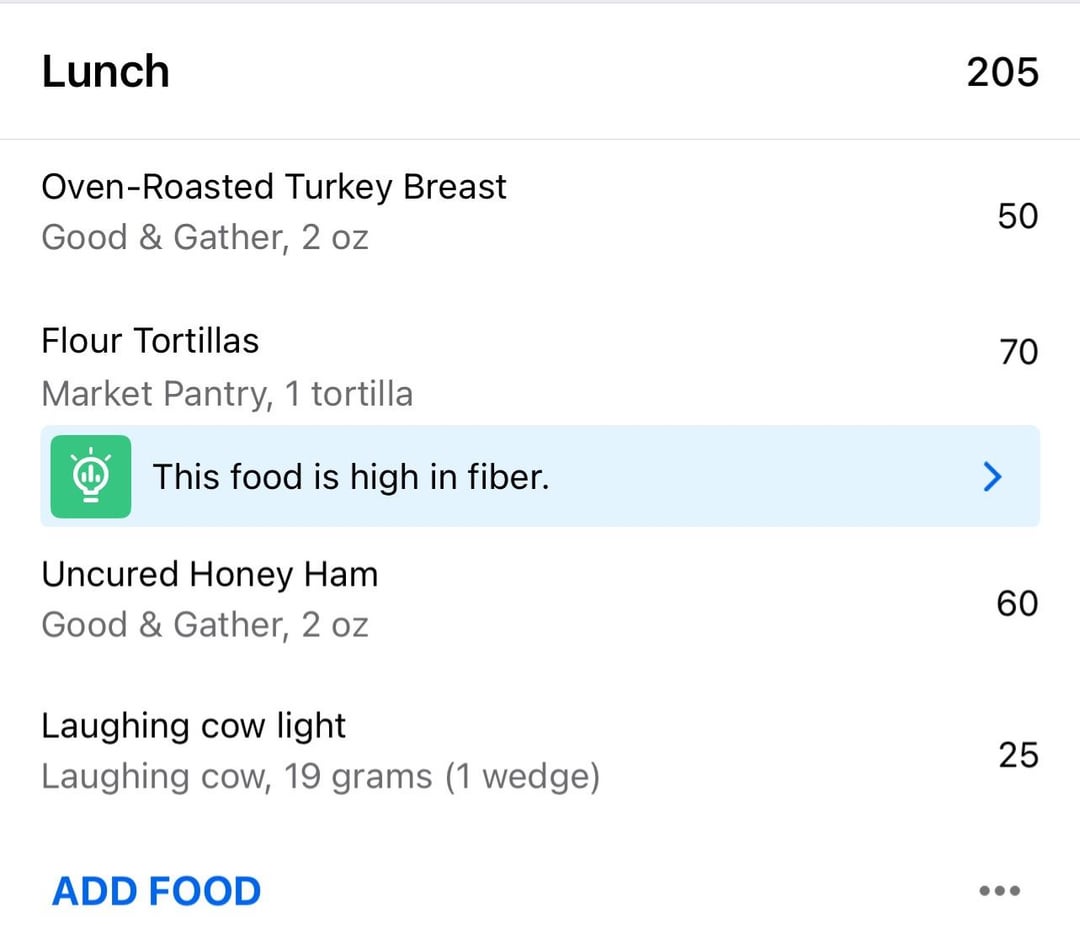Open the Lunch meal header

click(x=540, y=72)
